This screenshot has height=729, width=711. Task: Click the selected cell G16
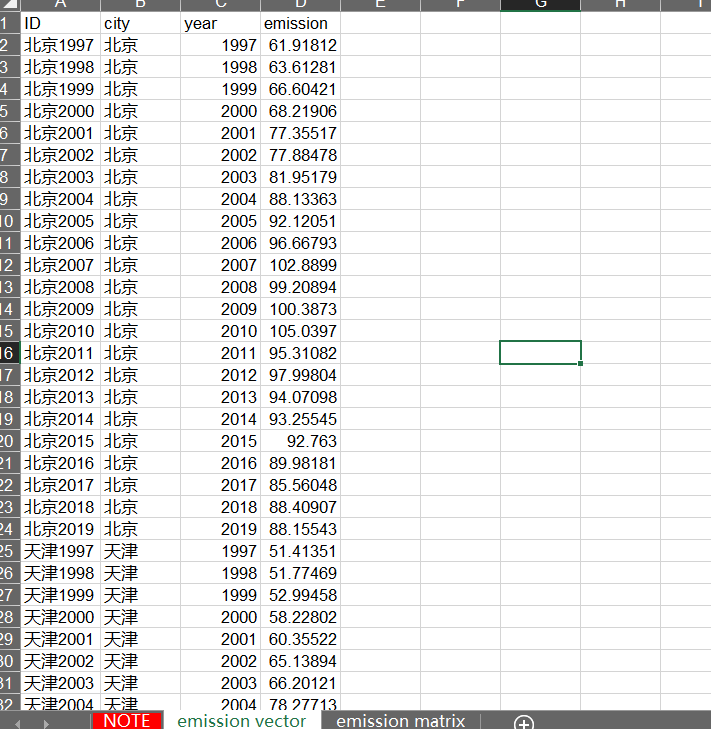click(540, 353)
